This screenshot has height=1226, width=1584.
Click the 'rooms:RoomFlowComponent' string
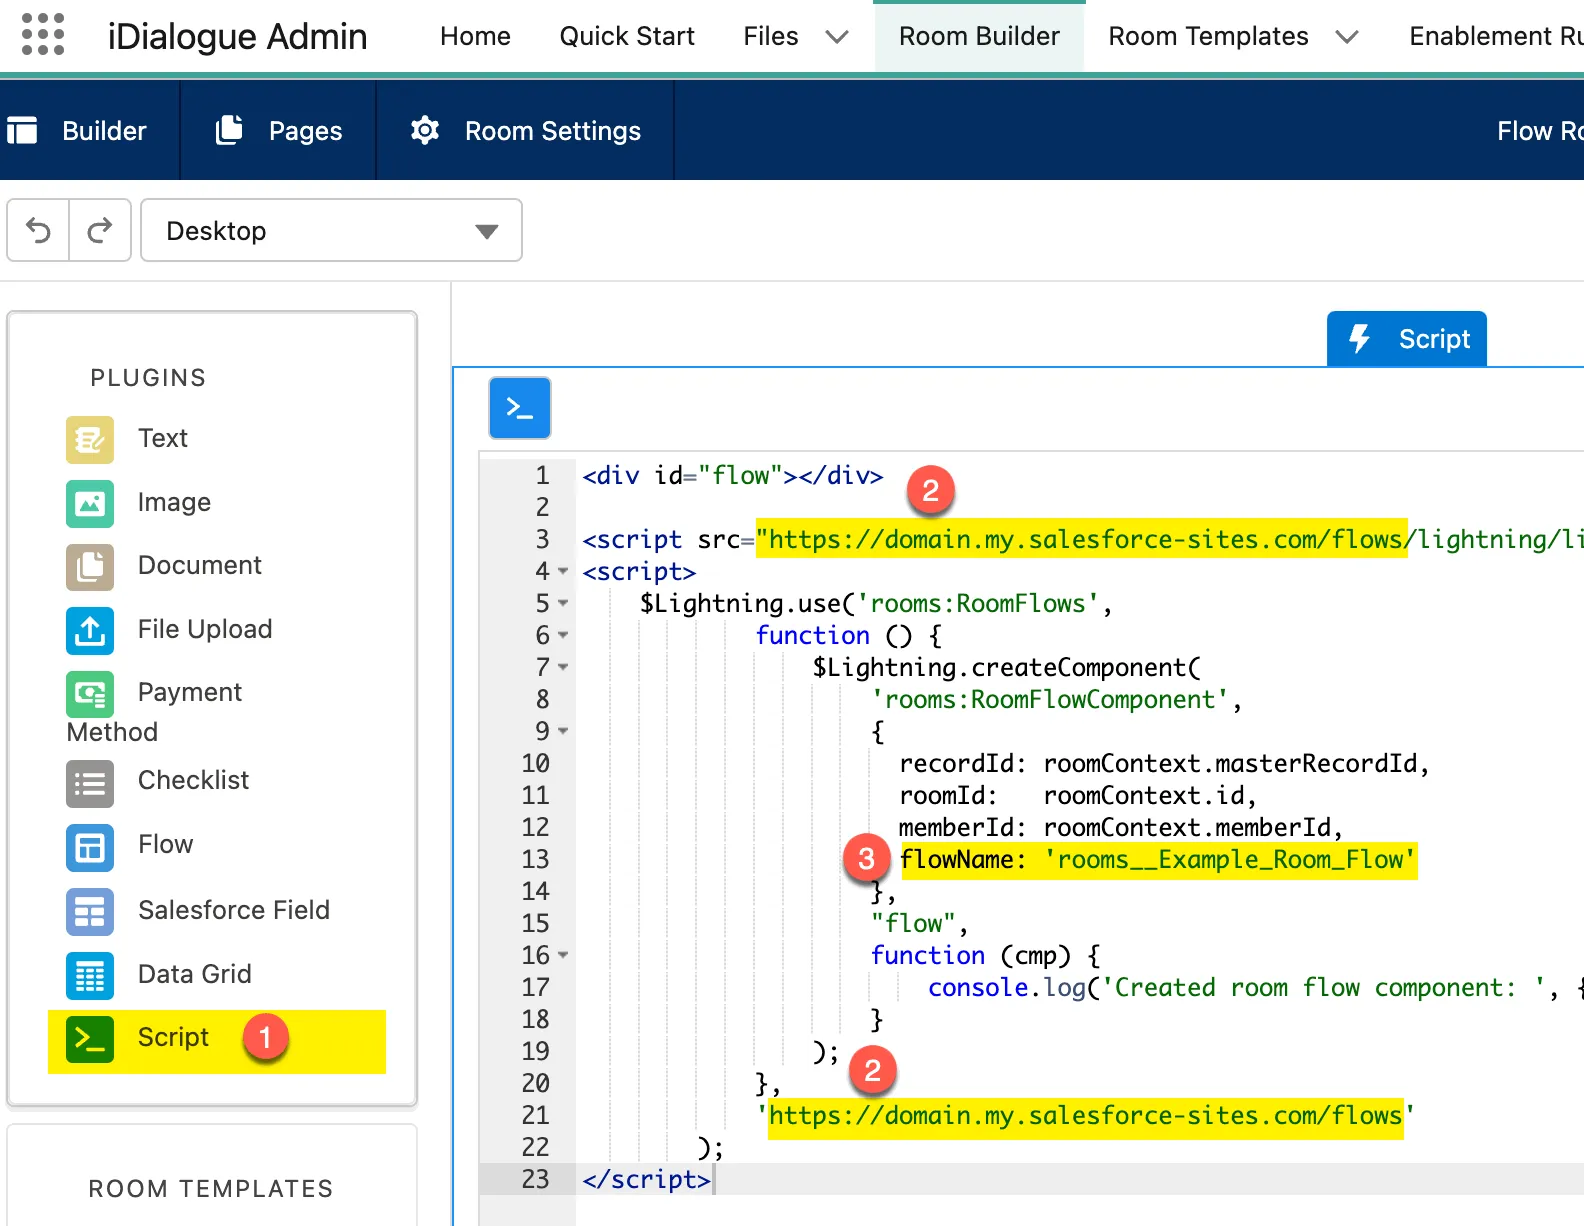[x=1049, y=700]
